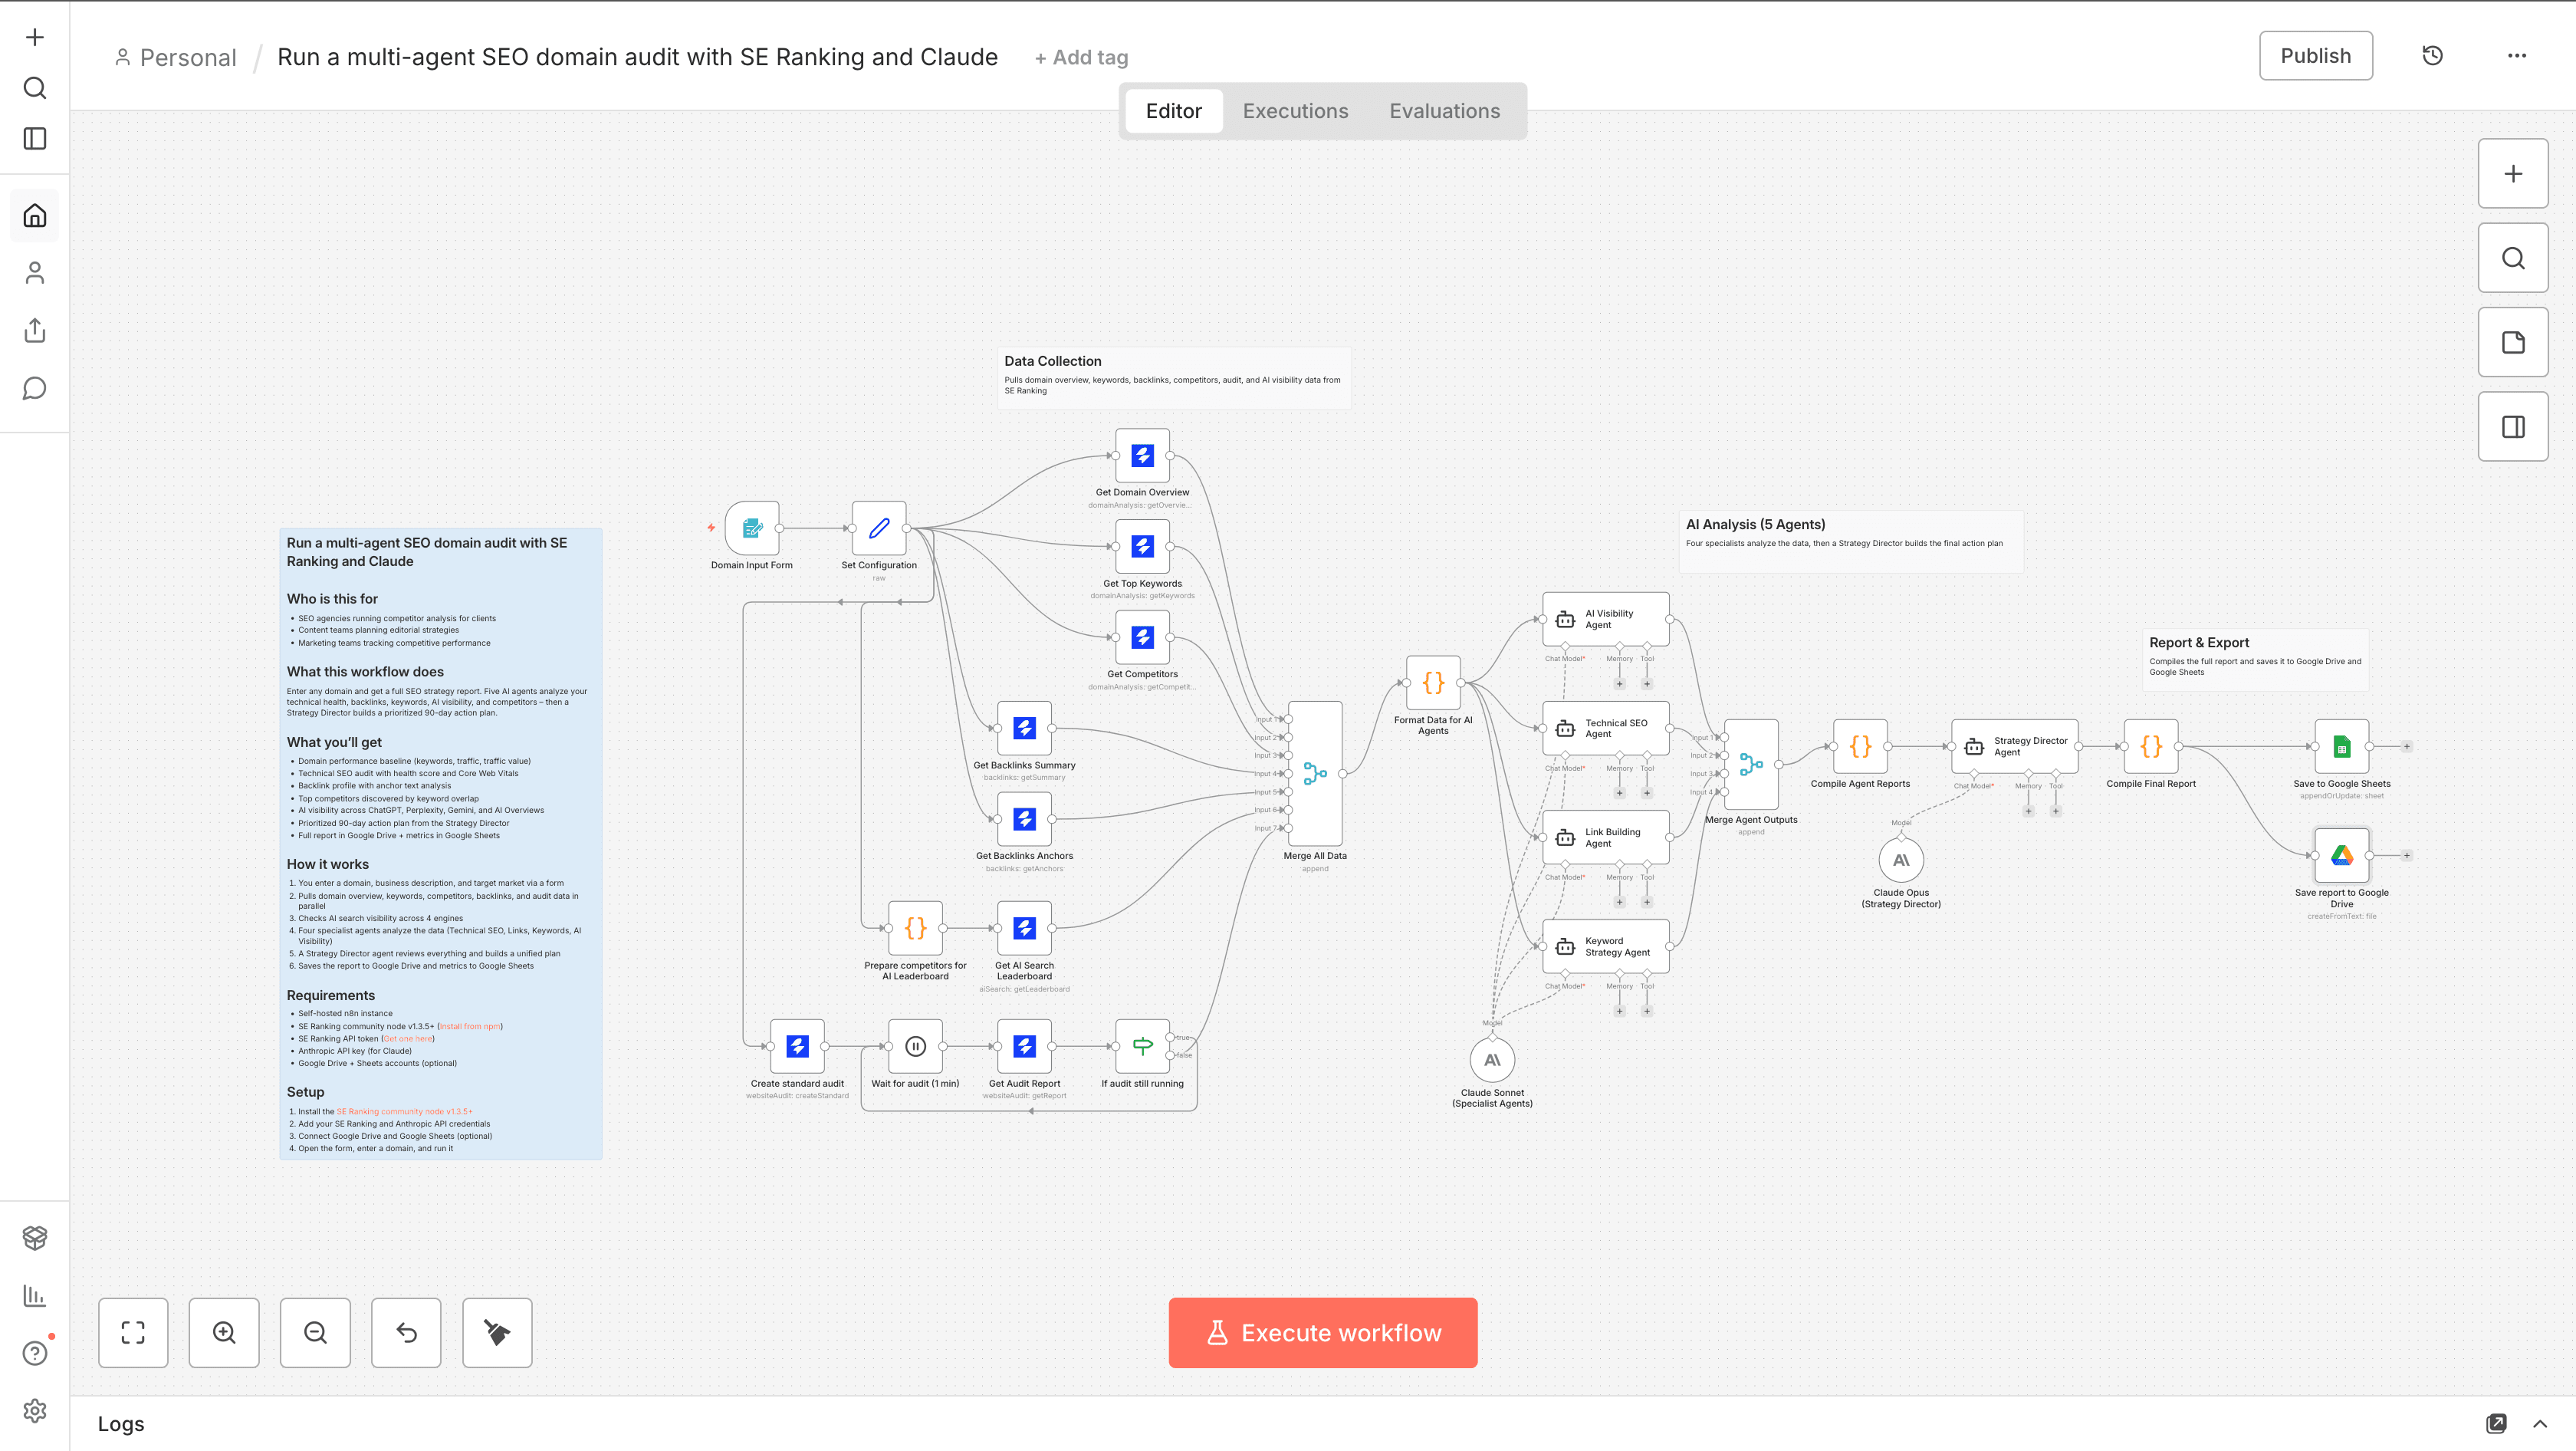The width and height of the screenshot is (2576, 1451).
Task: Open the workflow history clock icon
Action: click(2432, 56)
